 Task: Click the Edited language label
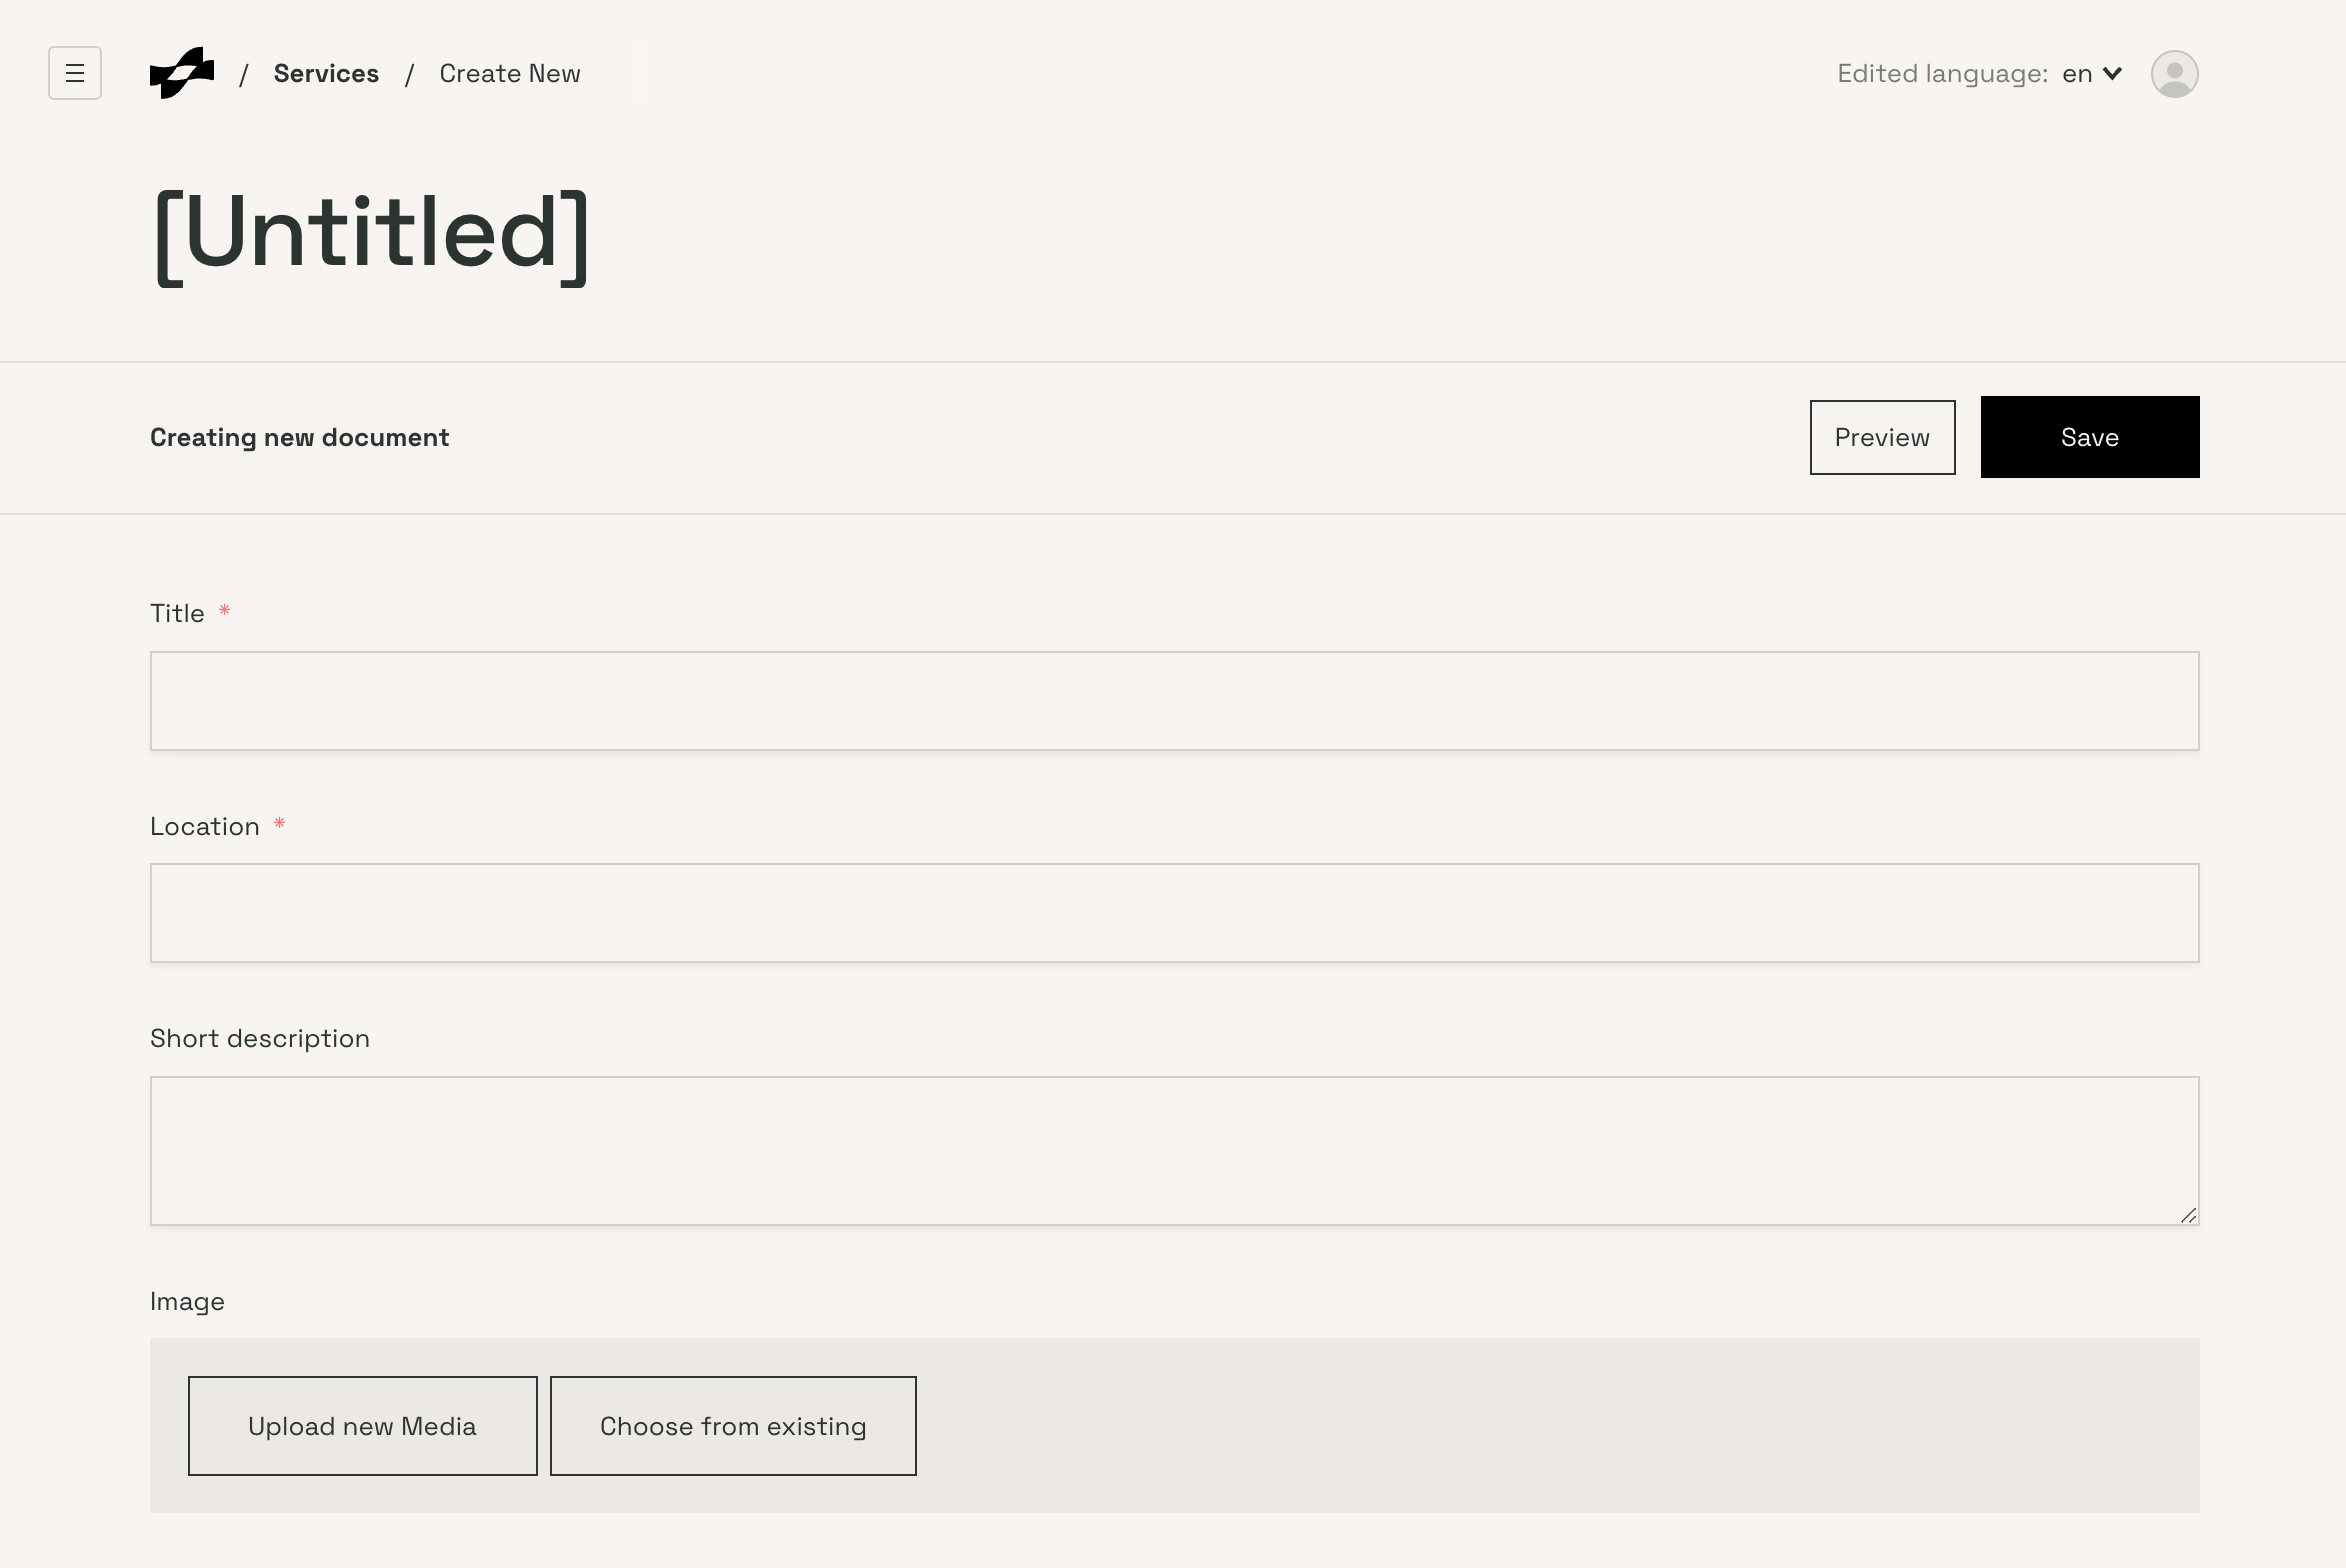click(x=1942, y=74)
